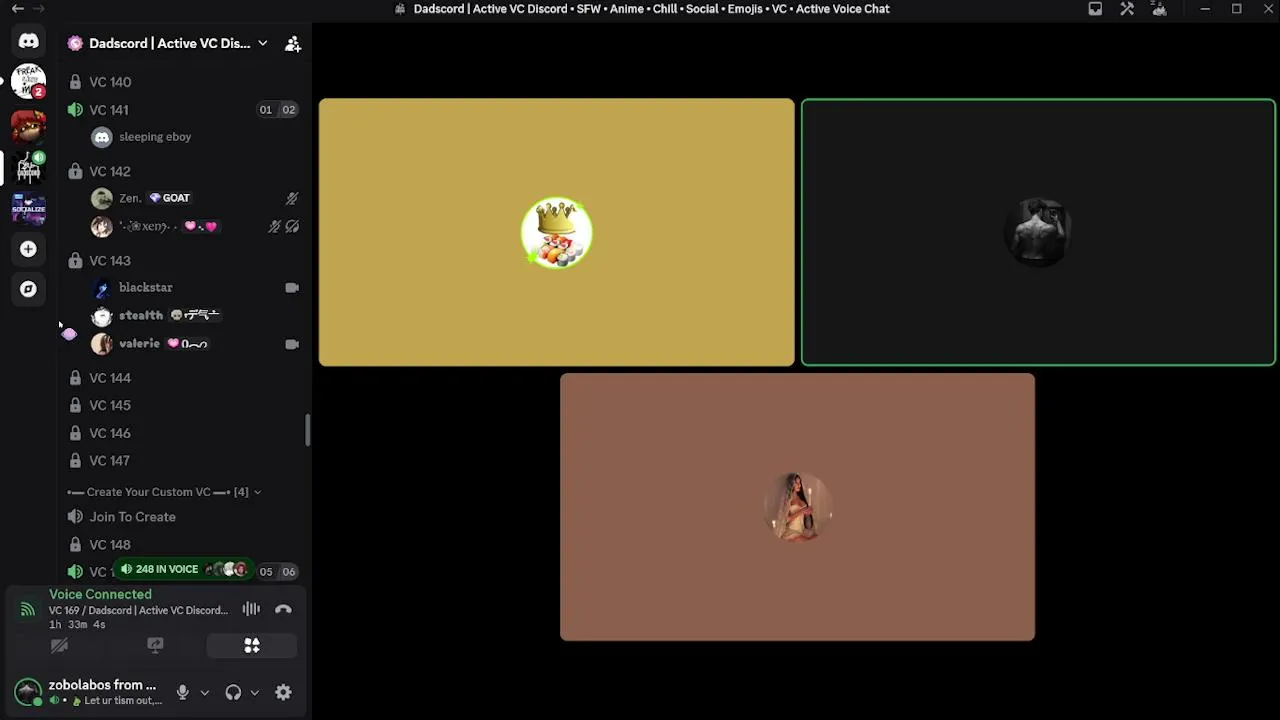This screenshot has width=1280, height=720.
Task: Click the lock icon for VC 140
Action: [x=75, y=82]
